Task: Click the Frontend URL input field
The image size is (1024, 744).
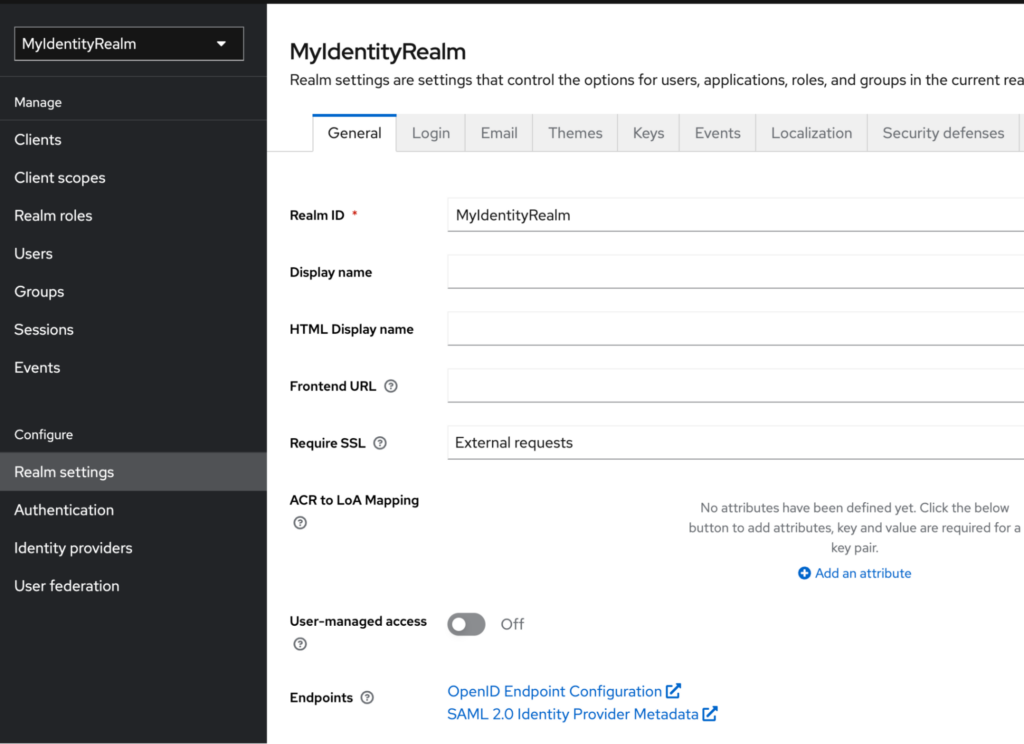Action: pos(735,385)
